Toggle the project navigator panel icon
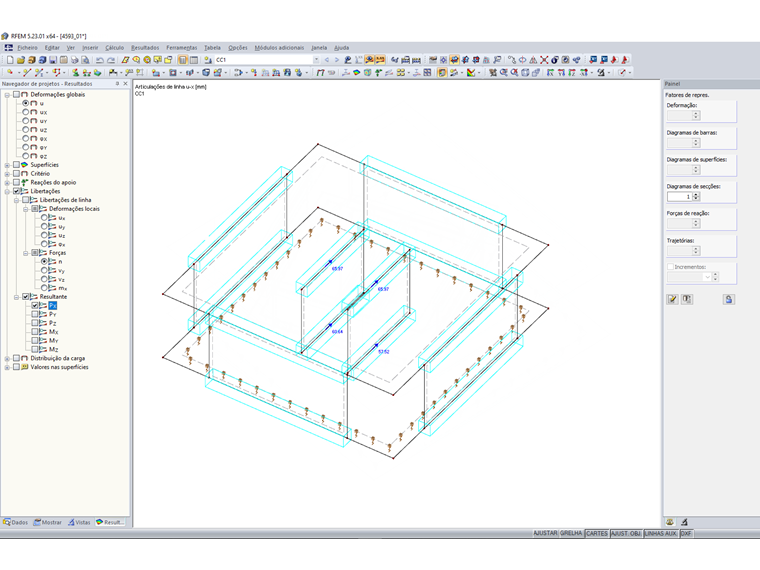Screen dimensions: 760x570 [183, 60]
